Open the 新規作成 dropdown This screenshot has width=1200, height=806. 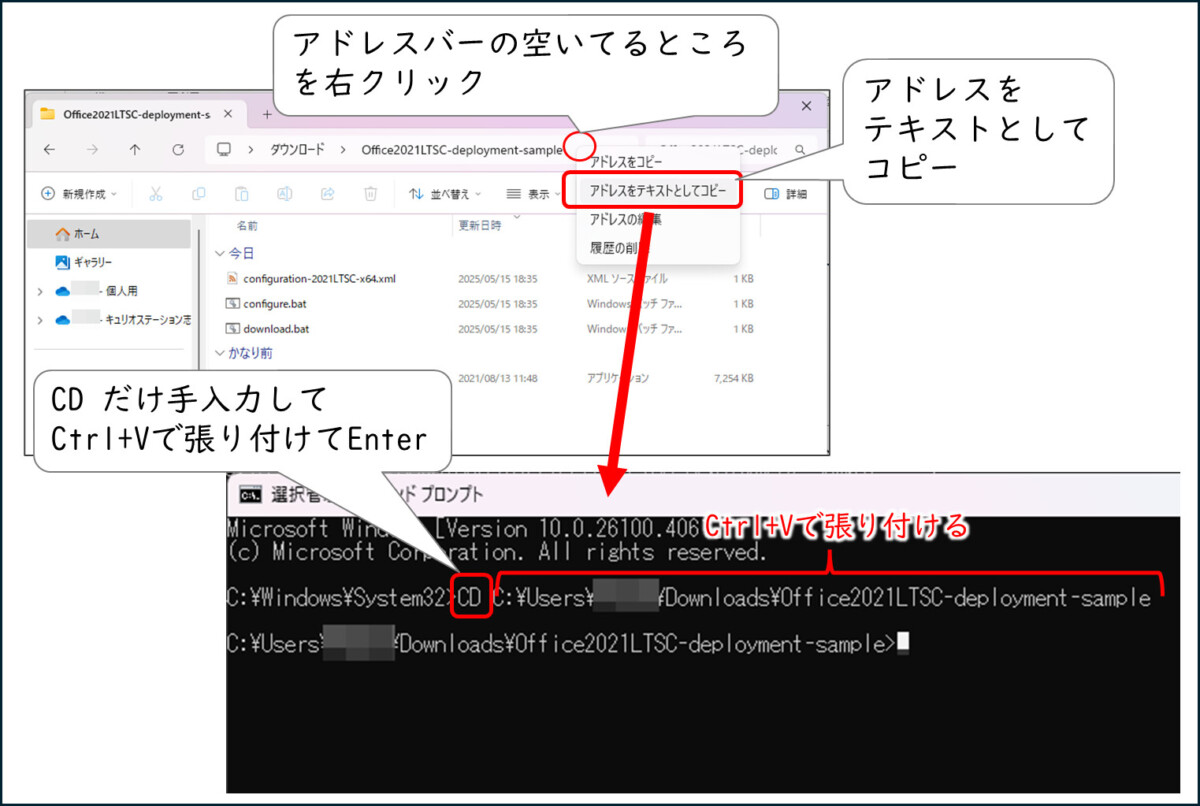pyautogui.click(x=79, y=194)
